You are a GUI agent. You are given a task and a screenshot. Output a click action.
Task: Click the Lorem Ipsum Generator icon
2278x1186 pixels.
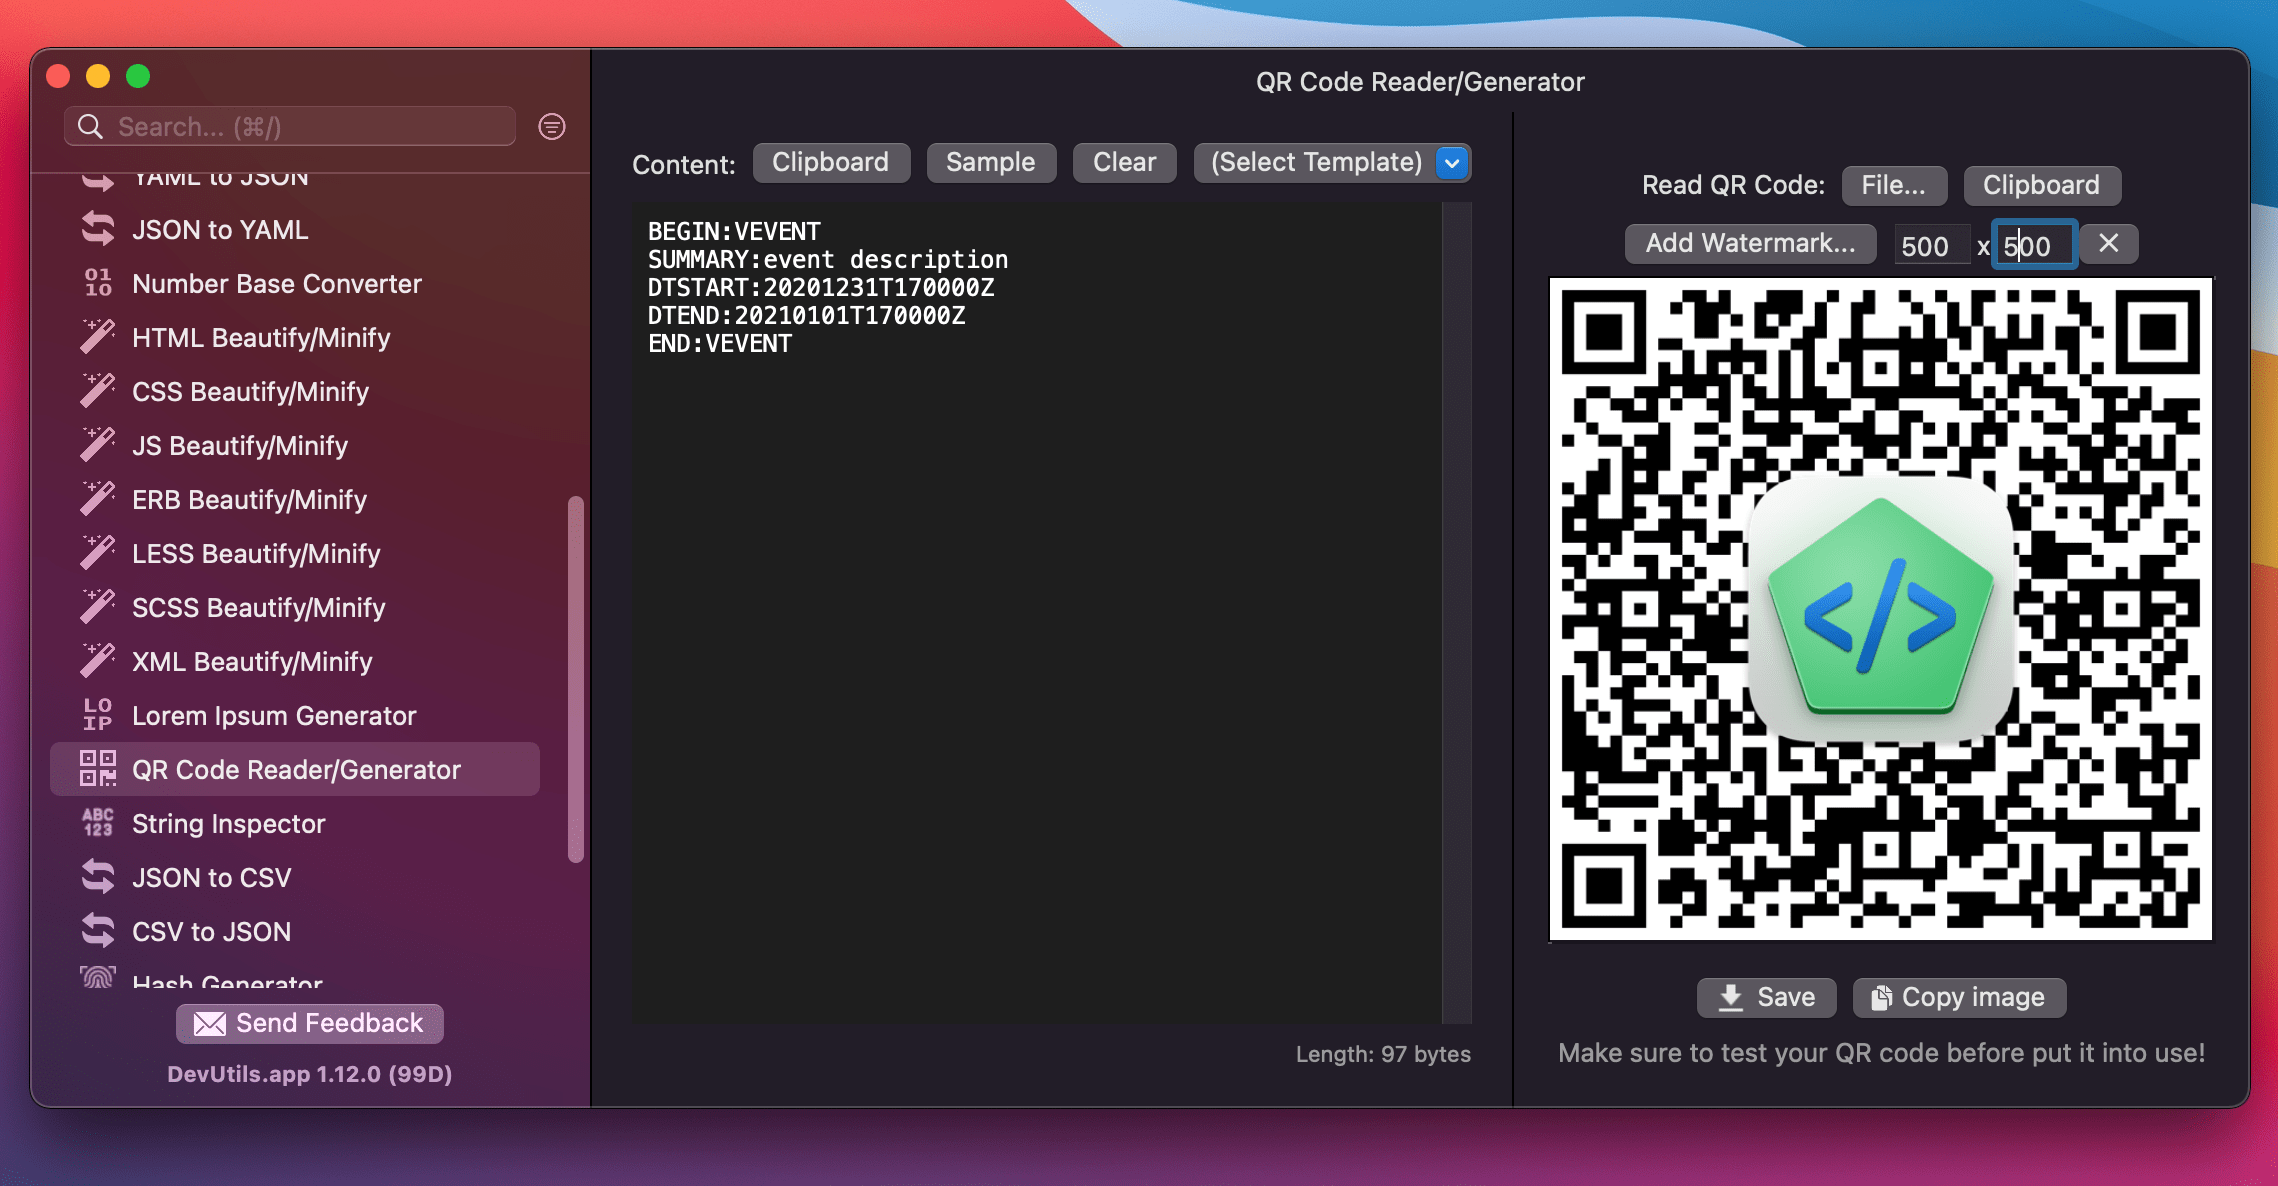click(98, 715)
